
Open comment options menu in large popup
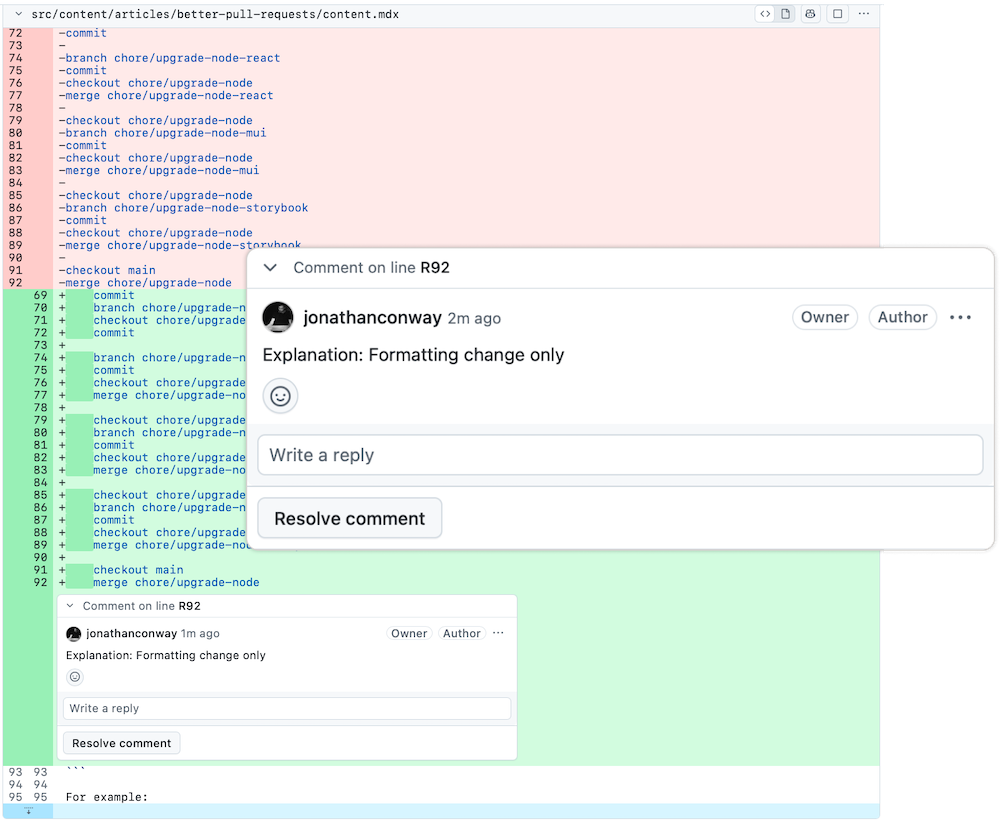[x=960, y=318]
